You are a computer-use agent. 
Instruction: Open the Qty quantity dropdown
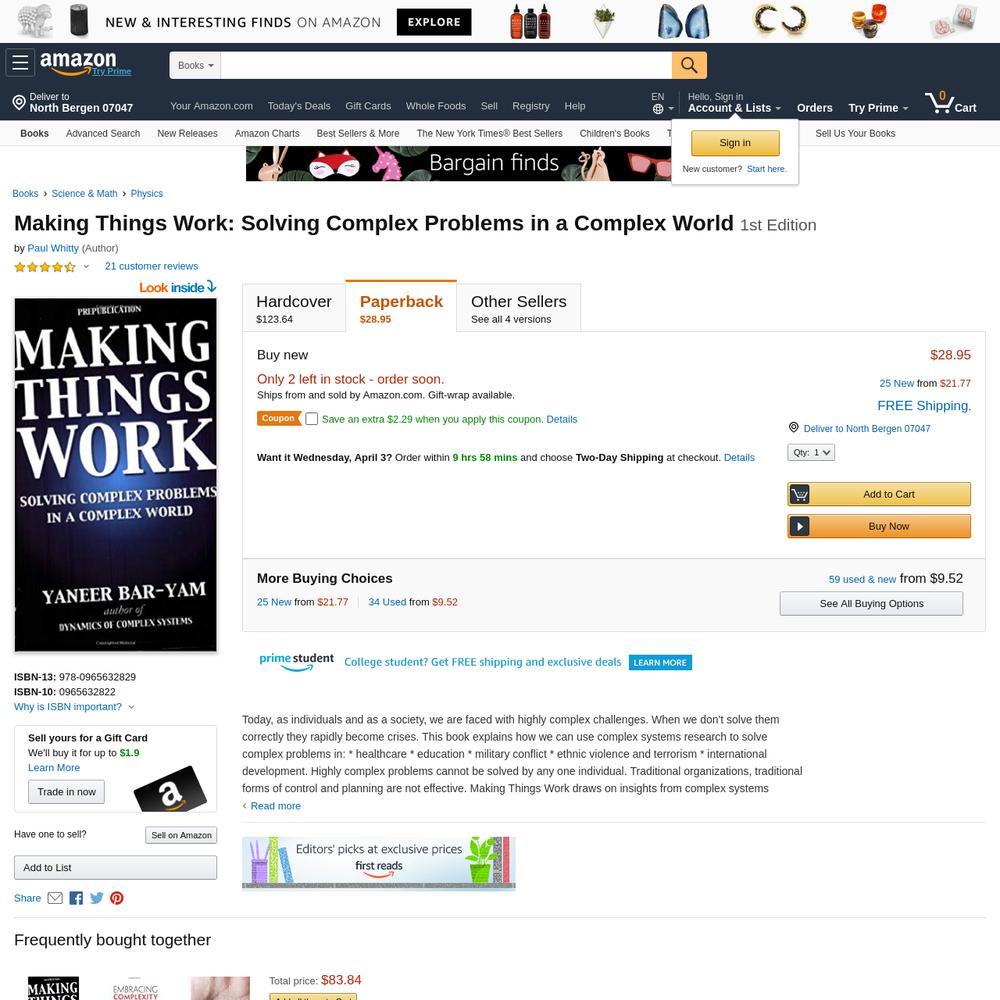tap(811, 452)
